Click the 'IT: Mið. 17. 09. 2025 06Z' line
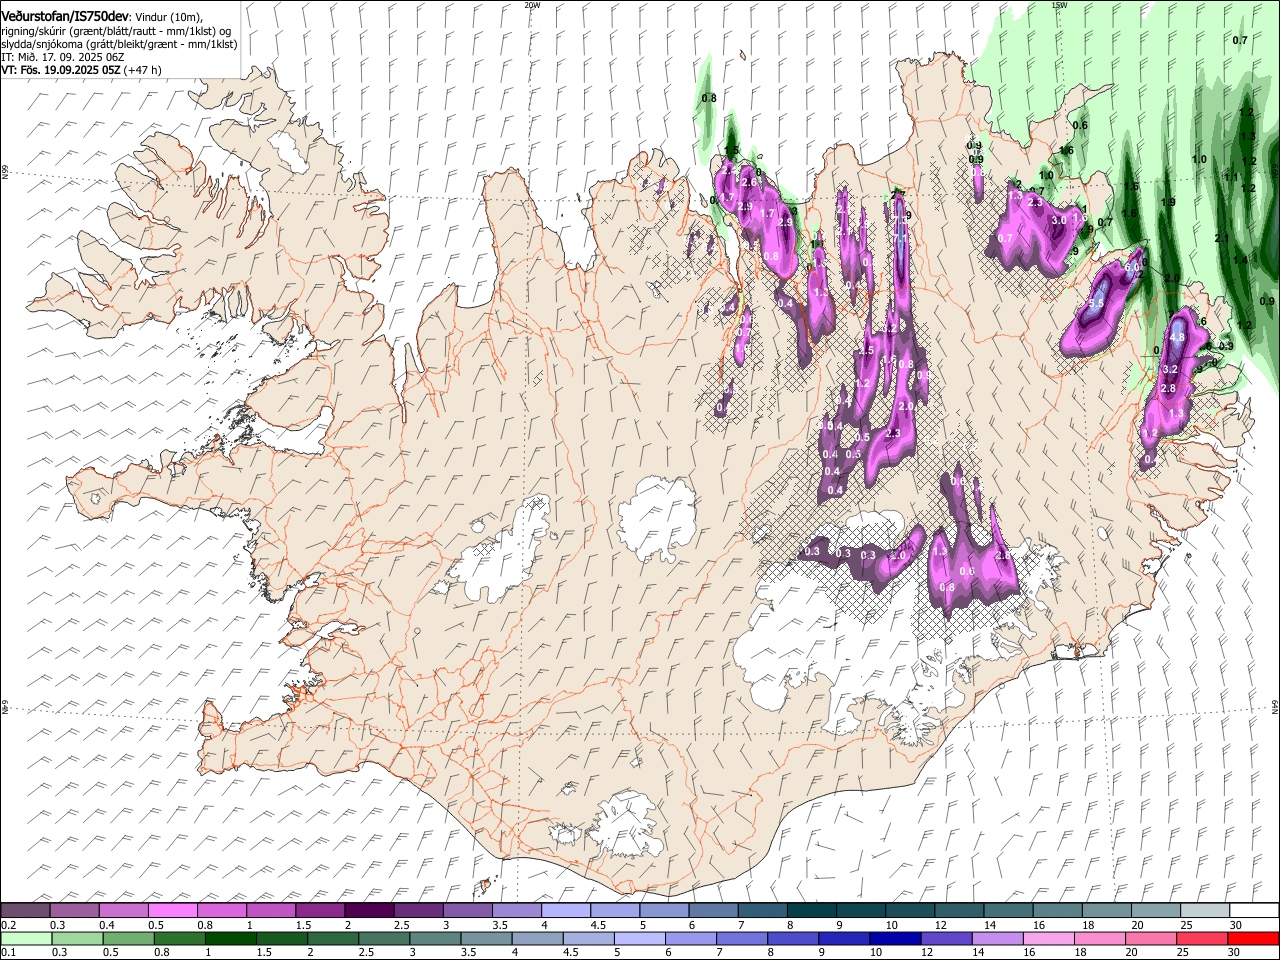This screenshot has height=960, width=1280. tap(63, 57)
